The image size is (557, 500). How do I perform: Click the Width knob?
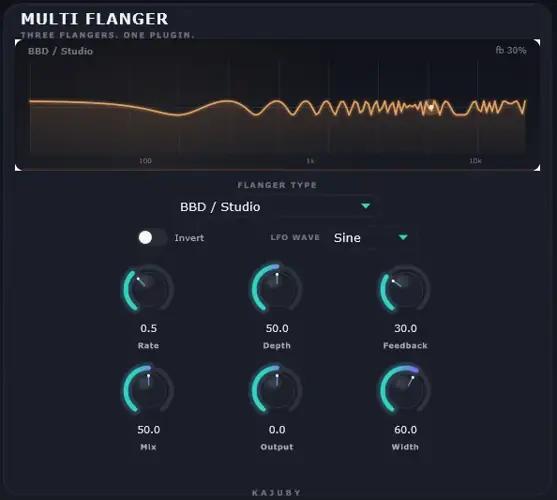(405, 389)
